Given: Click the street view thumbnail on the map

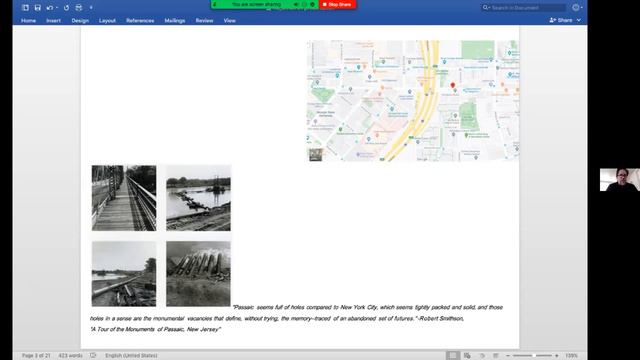Looking at the screenshot, I should [x=315, y=155].
